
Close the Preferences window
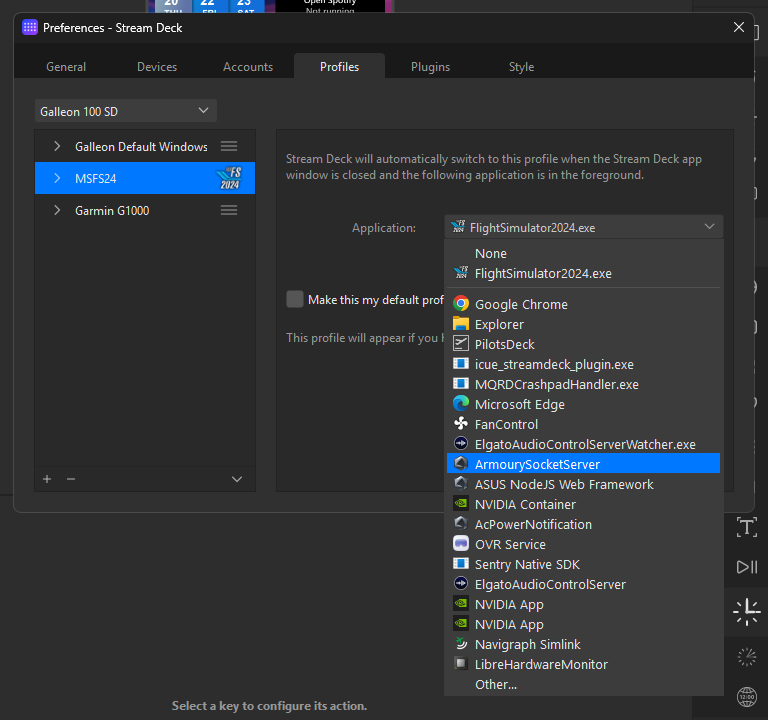(x=739, y=27)
